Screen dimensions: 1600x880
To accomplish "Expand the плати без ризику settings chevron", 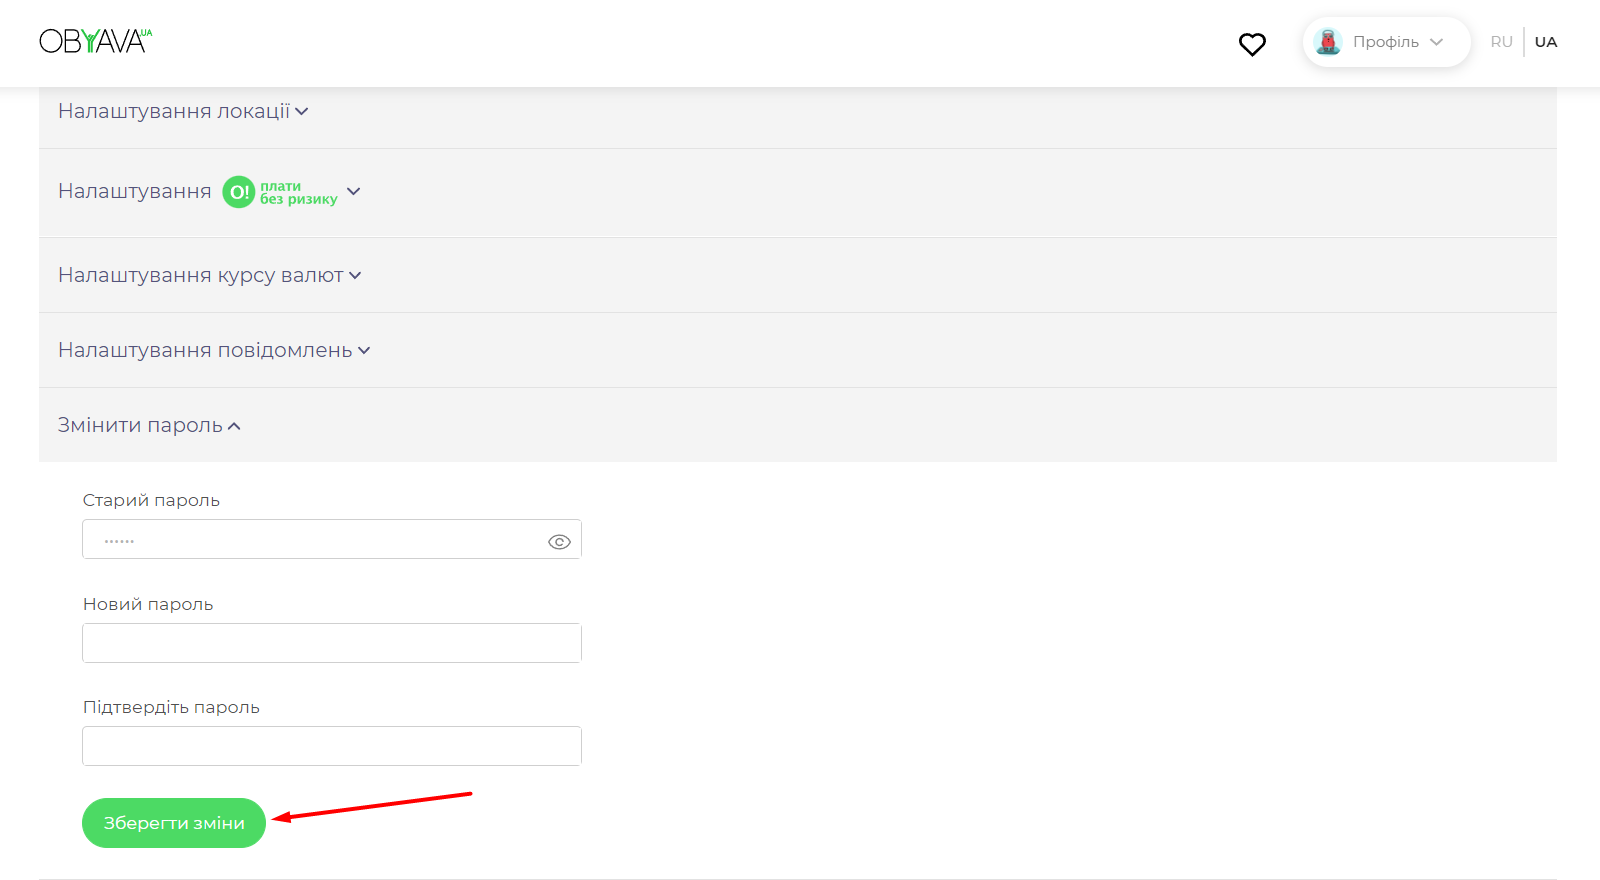I will tap(353, 191).
